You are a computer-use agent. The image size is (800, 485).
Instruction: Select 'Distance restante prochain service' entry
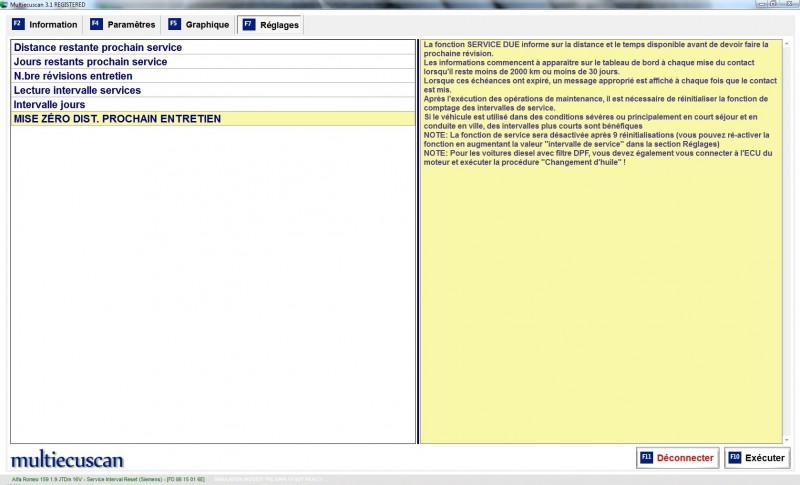pos(98,47)
